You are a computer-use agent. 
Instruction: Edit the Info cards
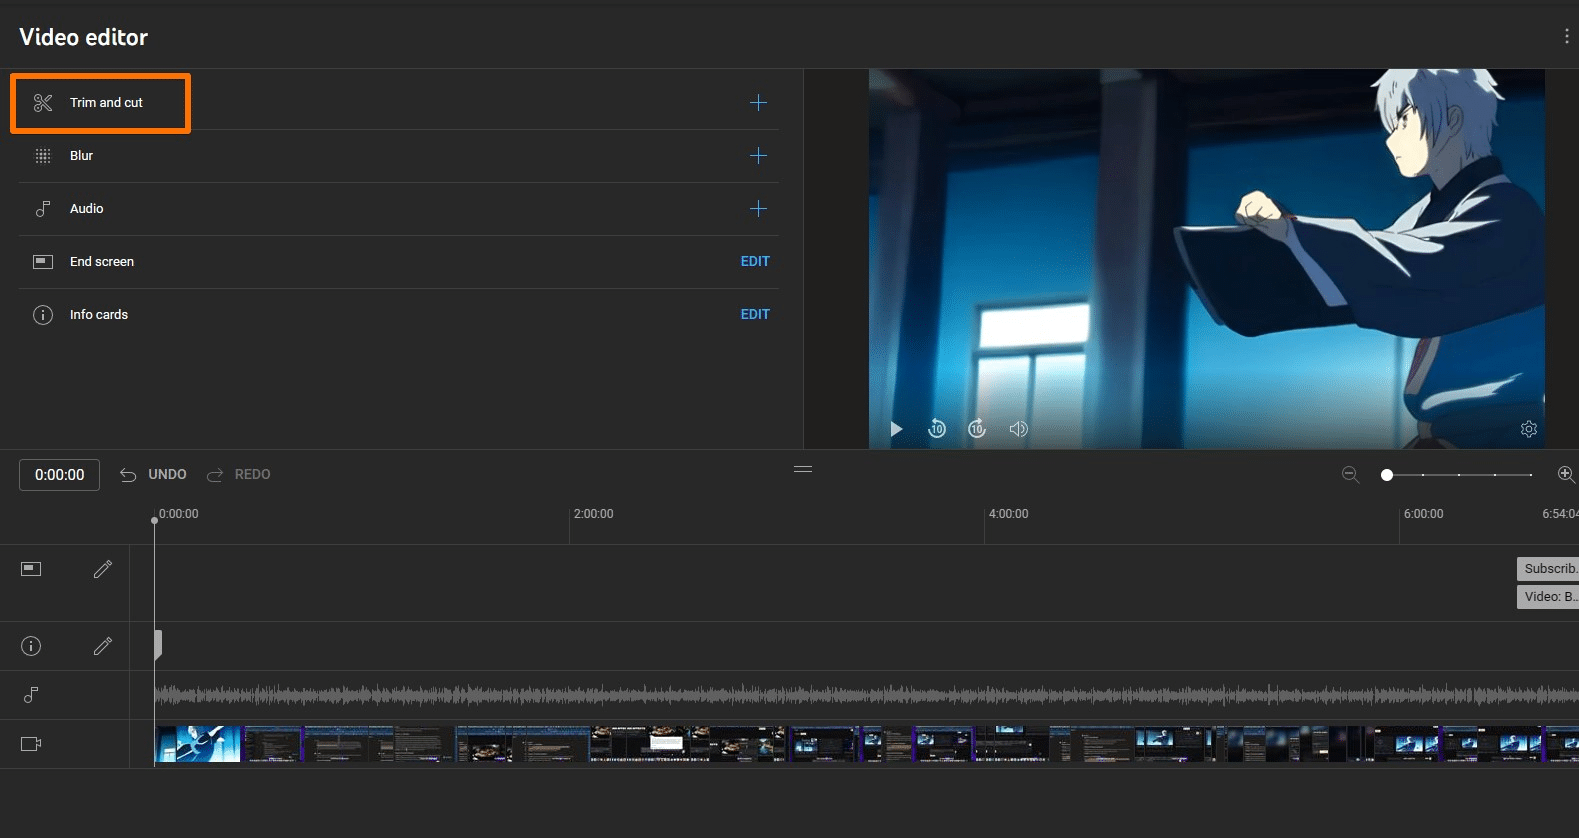click(x=755, y=315)
